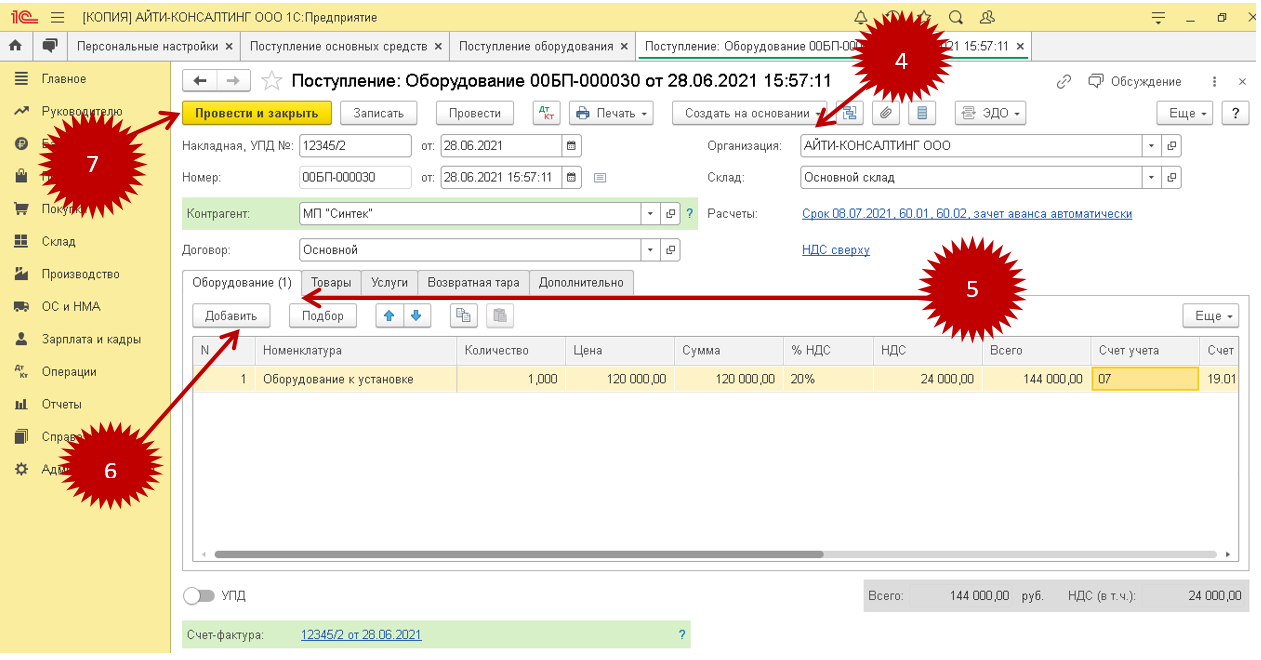Open the Склад field dropdown
This screenshot has height=660, width=1261.
(1152, 178)
